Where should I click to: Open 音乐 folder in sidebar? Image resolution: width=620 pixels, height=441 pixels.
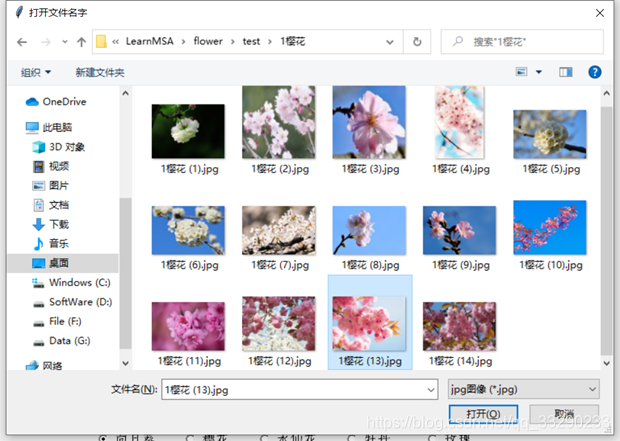point(51,243)
